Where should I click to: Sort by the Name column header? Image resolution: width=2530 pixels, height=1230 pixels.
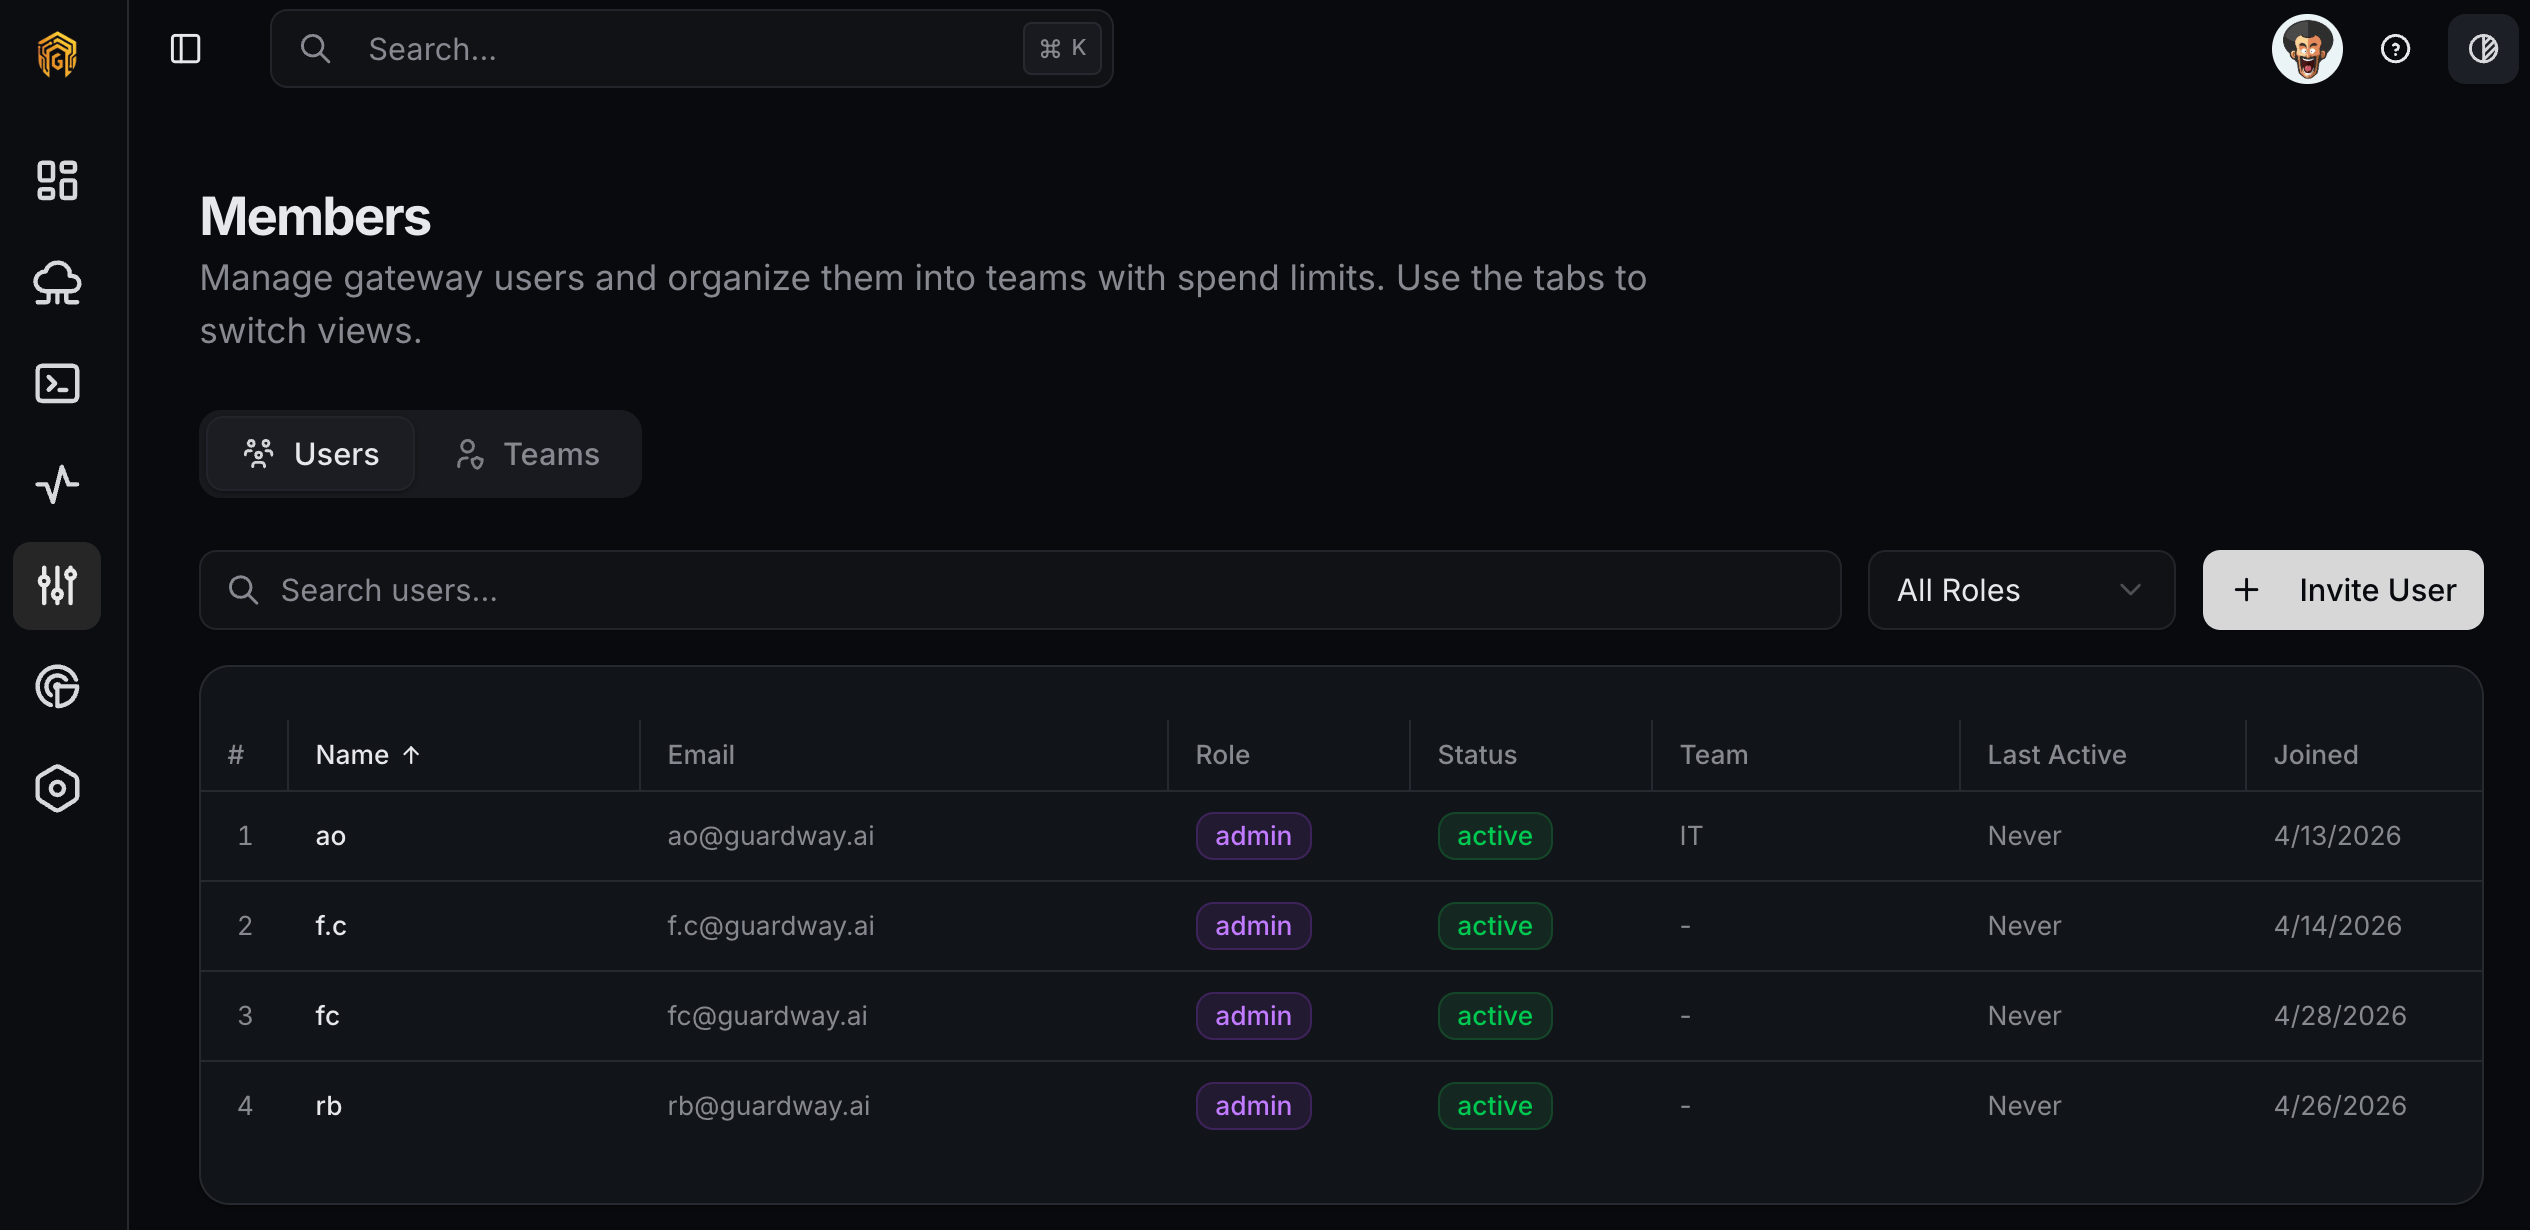click(367, 755)
